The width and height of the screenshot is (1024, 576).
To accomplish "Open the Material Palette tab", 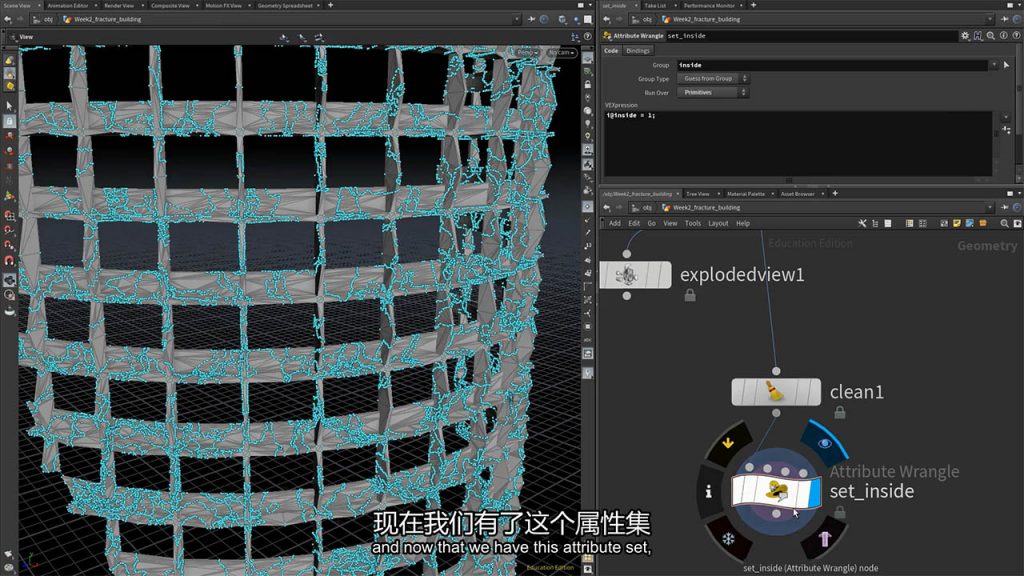I will pyautogui.click(x=746, y=194).
